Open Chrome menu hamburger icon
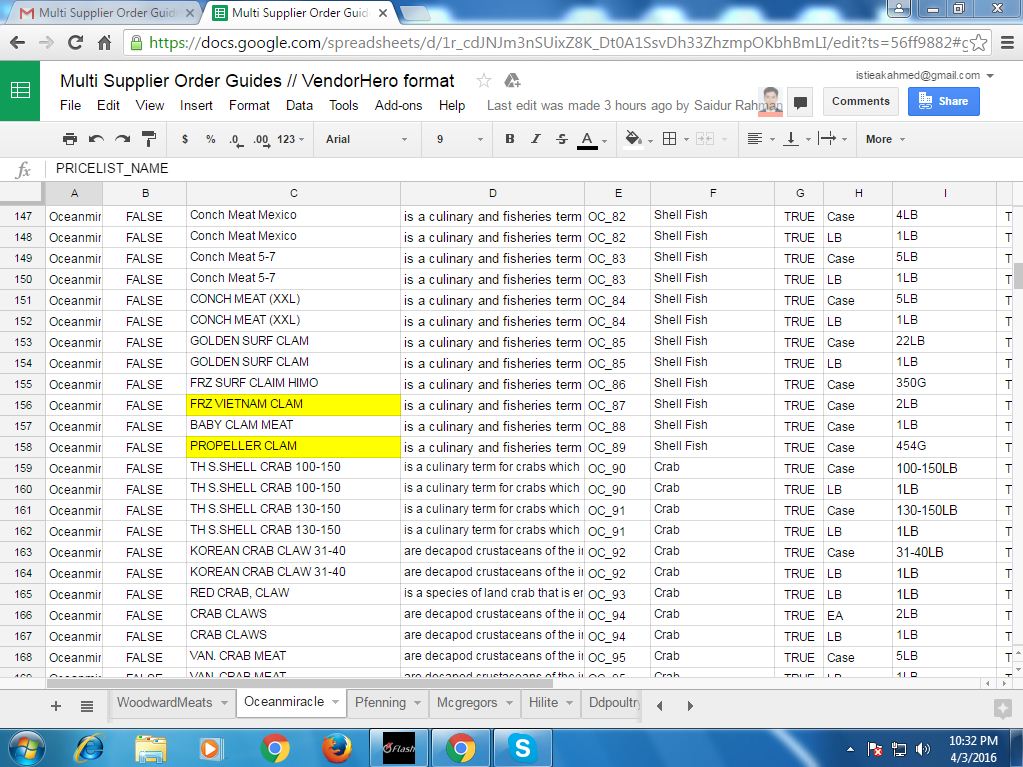The image size is (1023, 767). point(1007,43)
